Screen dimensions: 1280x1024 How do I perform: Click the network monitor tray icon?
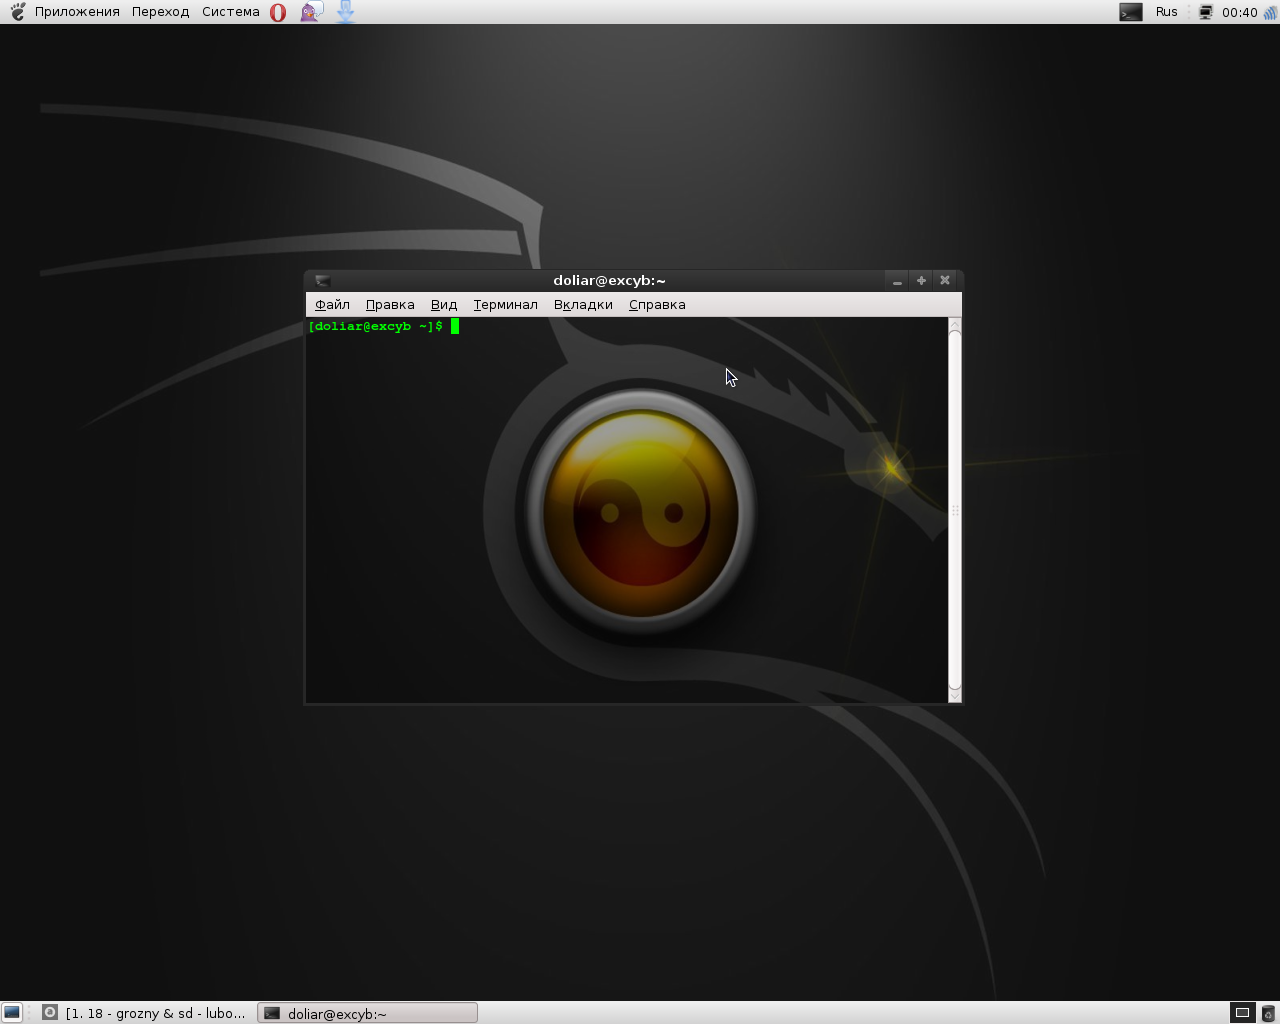pos(1205,12)
